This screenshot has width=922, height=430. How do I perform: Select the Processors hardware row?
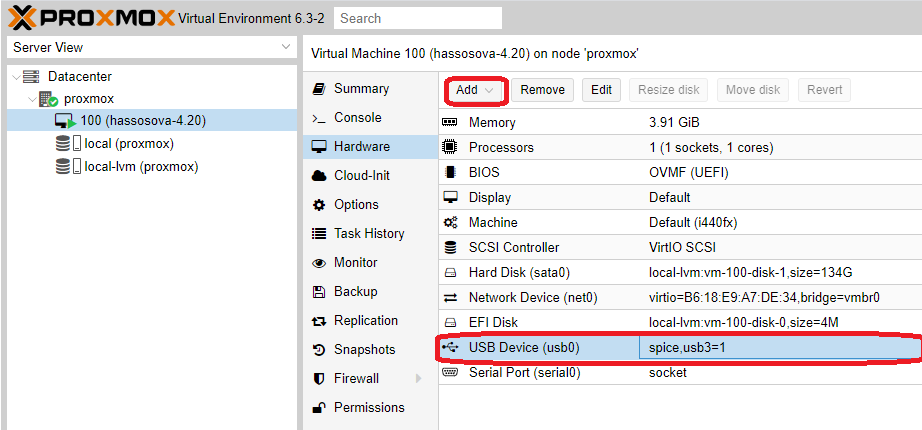click(680, 147)
